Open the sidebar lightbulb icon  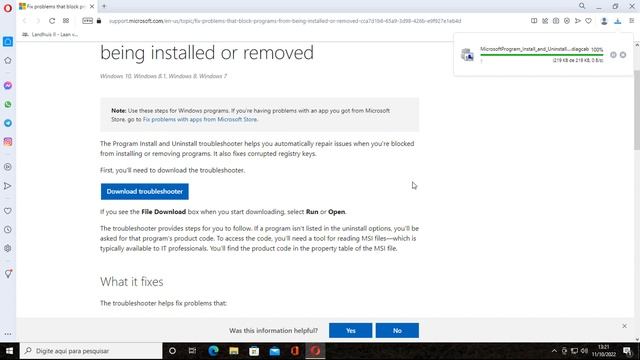point(8,273)
